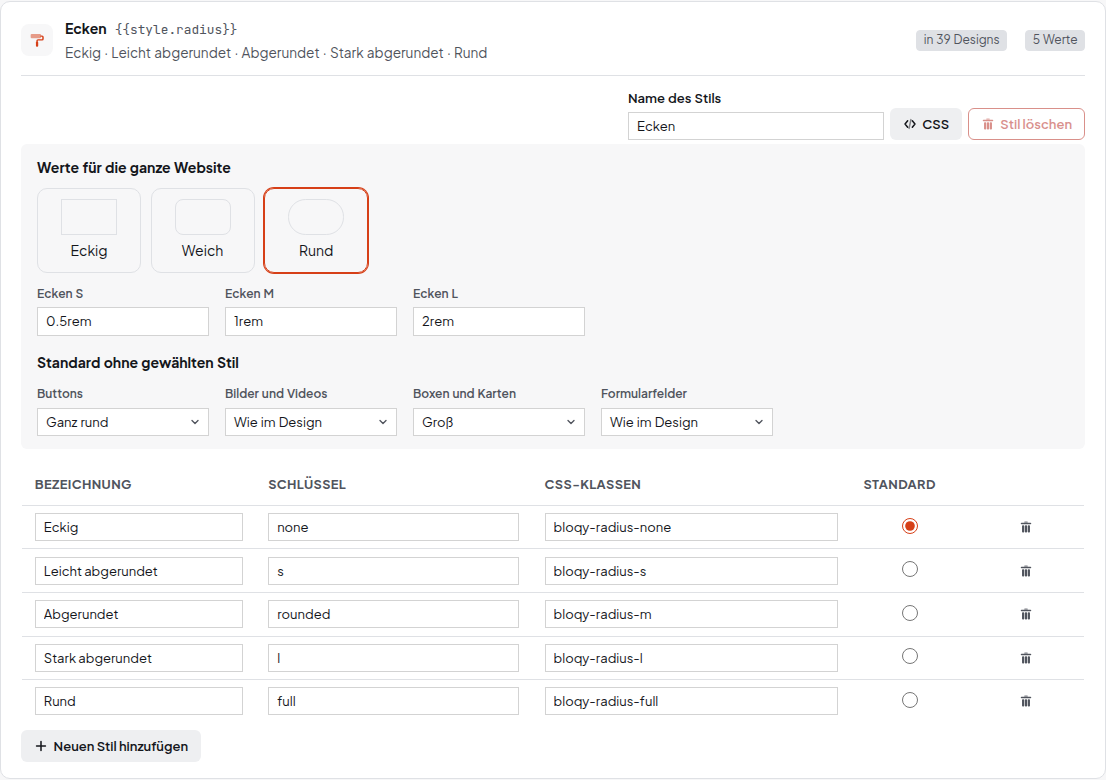The height and width of the screenshot is (780, 1106).
Task: Pick the Rund preset card
Action: coord(316,230)
